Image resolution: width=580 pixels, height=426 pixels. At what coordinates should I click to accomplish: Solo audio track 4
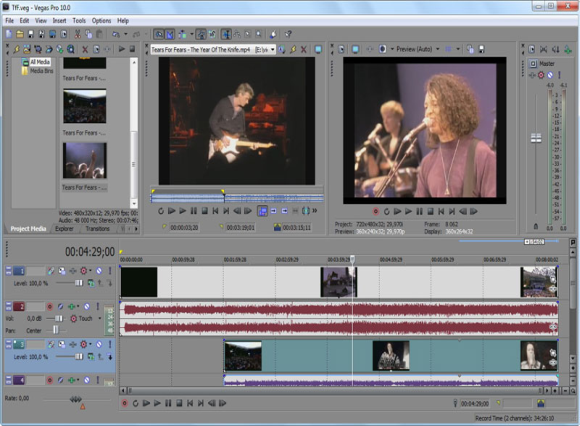(x=98, y=380)
